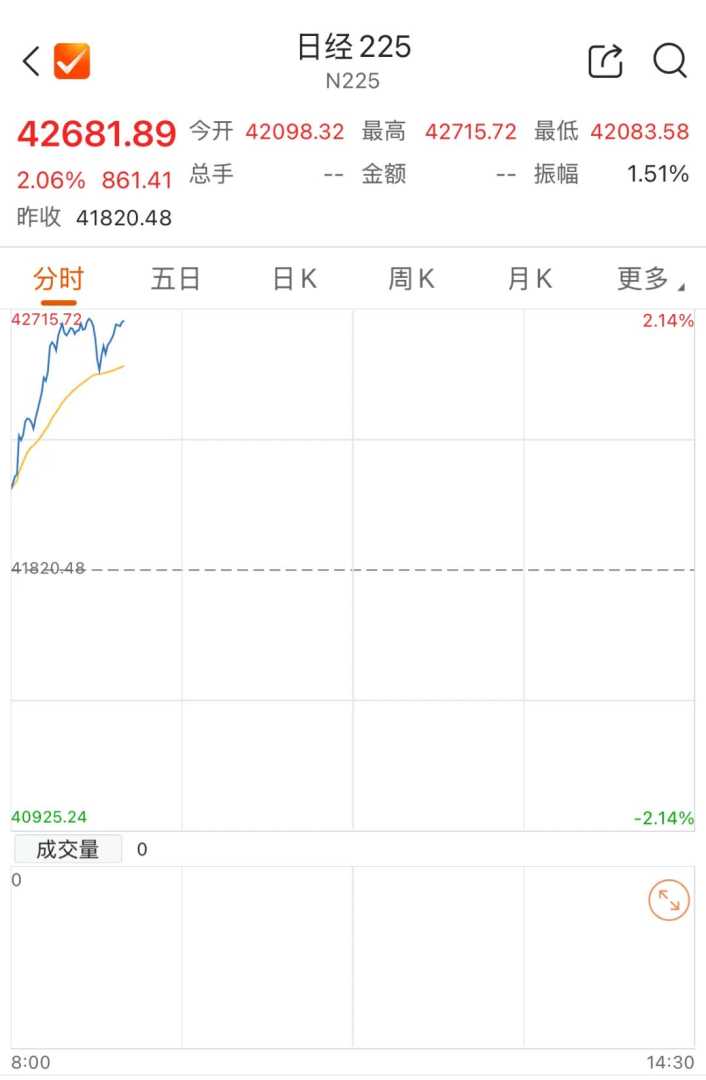
Task: Tap the current price 42681.89
Action: [97, 133]
